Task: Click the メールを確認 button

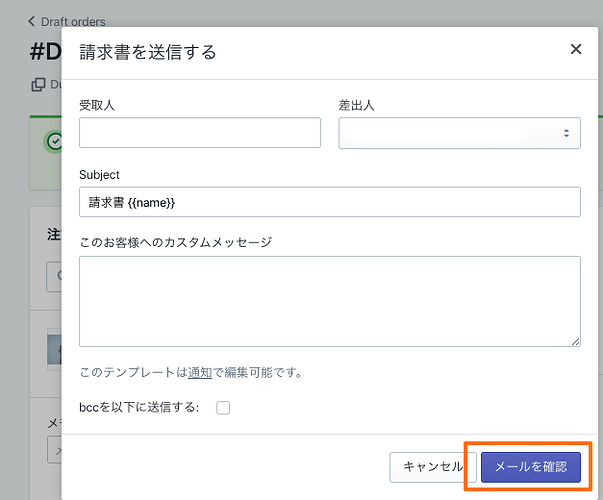Action: [530, 466]
